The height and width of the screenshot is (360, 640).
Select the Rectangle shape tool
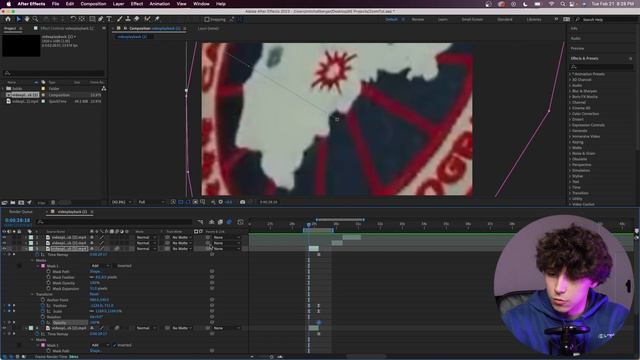click(x=92, y=19)
